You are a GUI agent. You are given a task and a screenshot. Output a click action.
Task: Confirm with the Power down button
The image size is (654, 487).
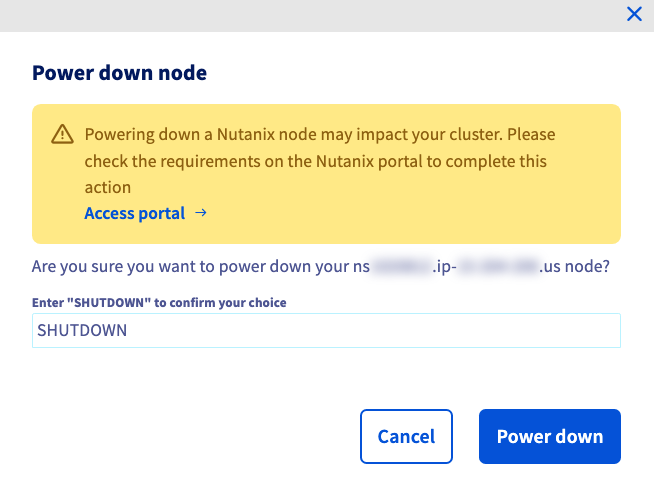tap(550, 436)
